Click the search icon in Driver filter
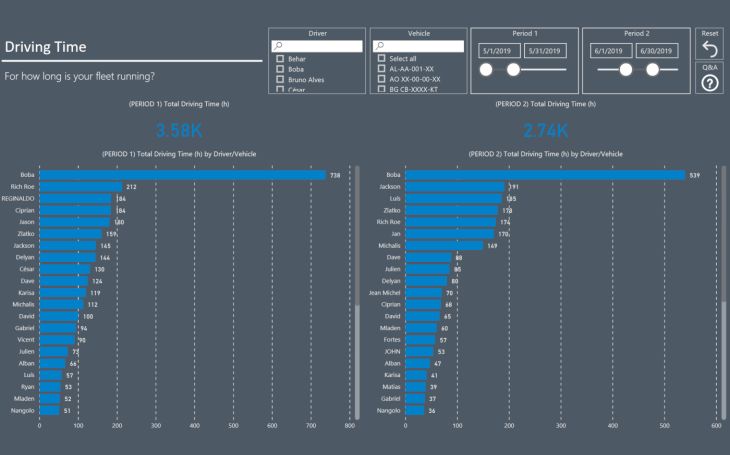The height and width of the screenshot is (455, 730). coord(277,46)
